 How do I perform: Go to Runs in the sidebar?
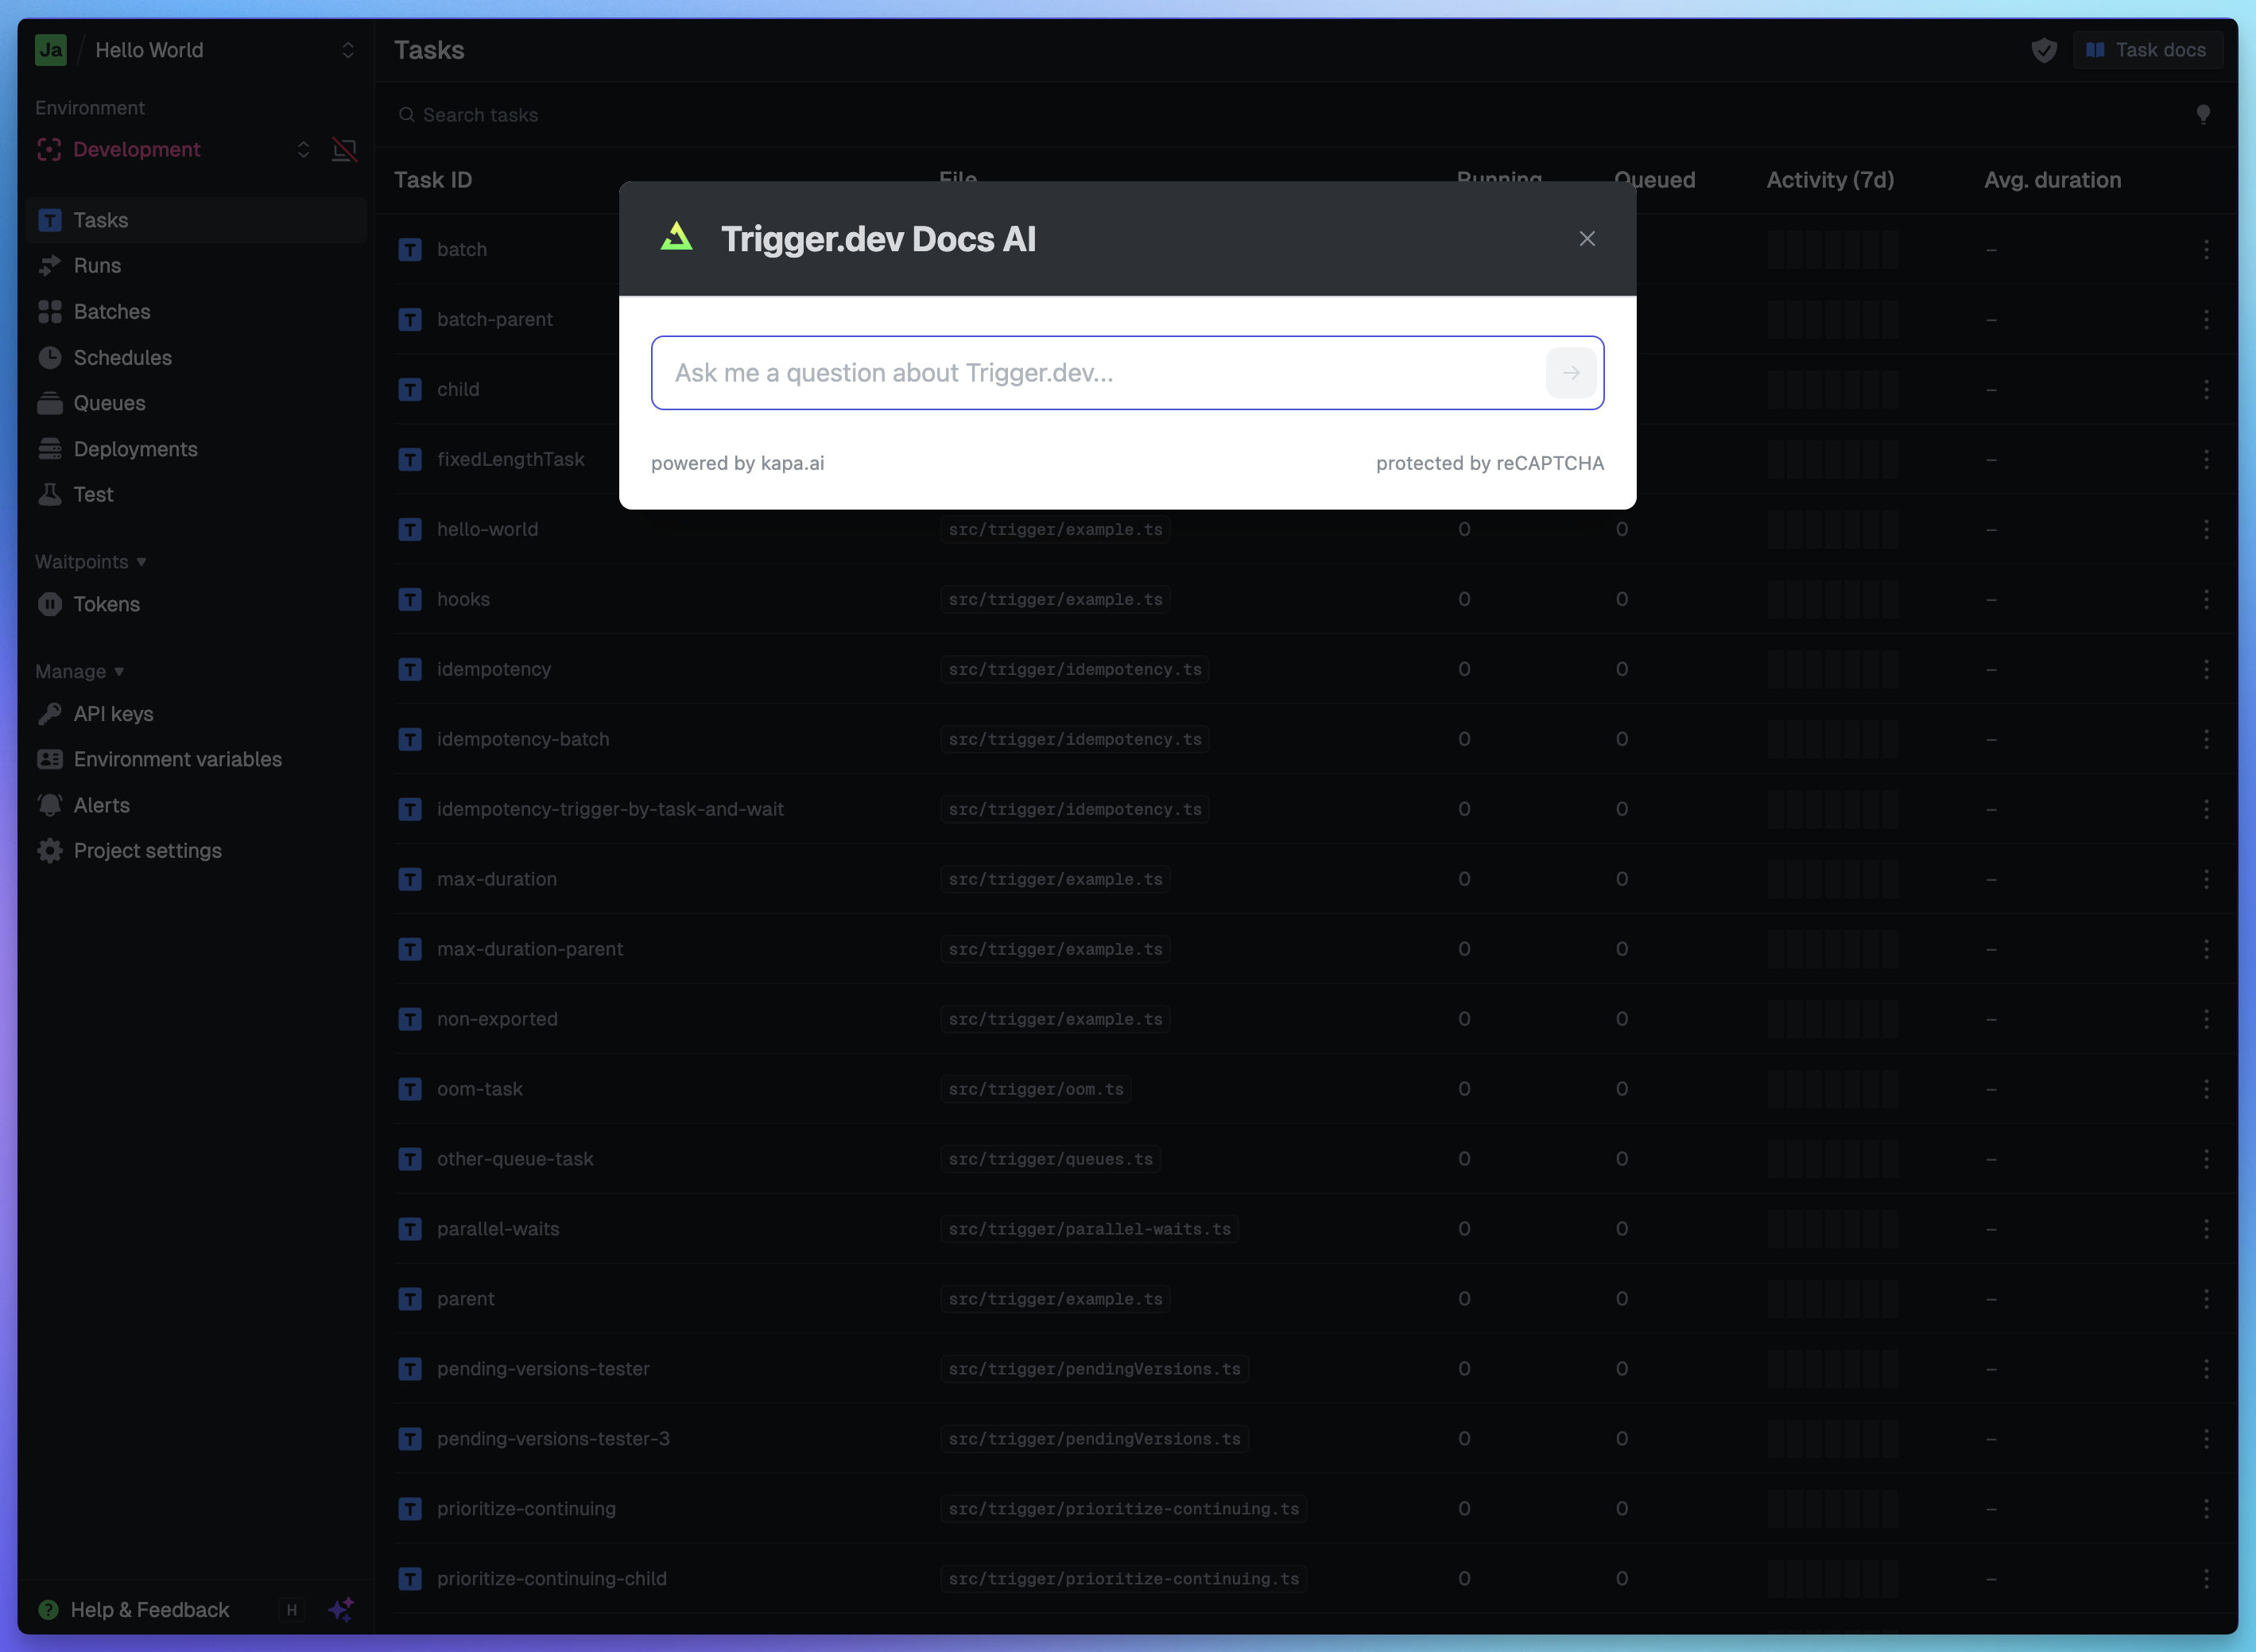point(197,266)
